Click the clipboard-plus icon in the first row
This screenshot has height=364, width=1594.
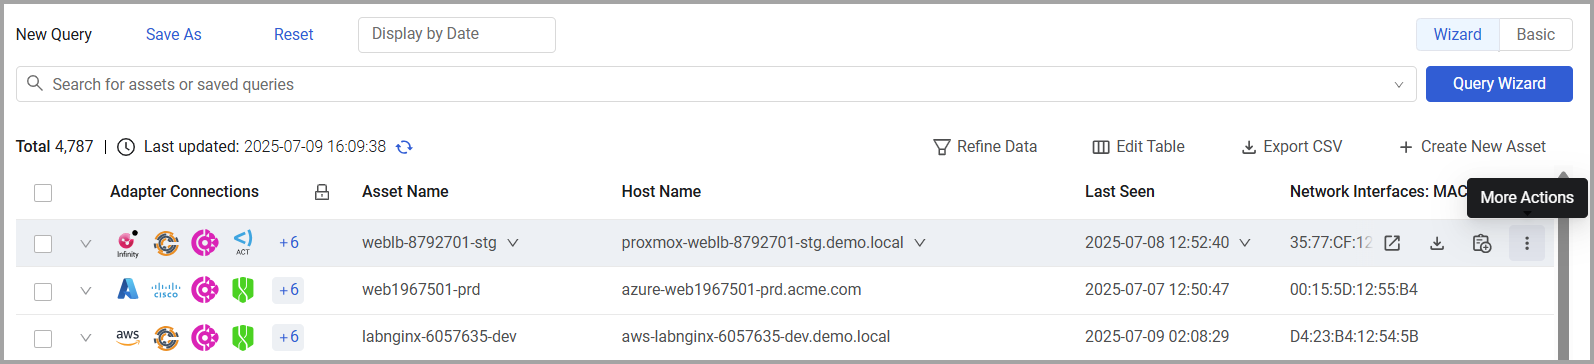coord(1482,243)
